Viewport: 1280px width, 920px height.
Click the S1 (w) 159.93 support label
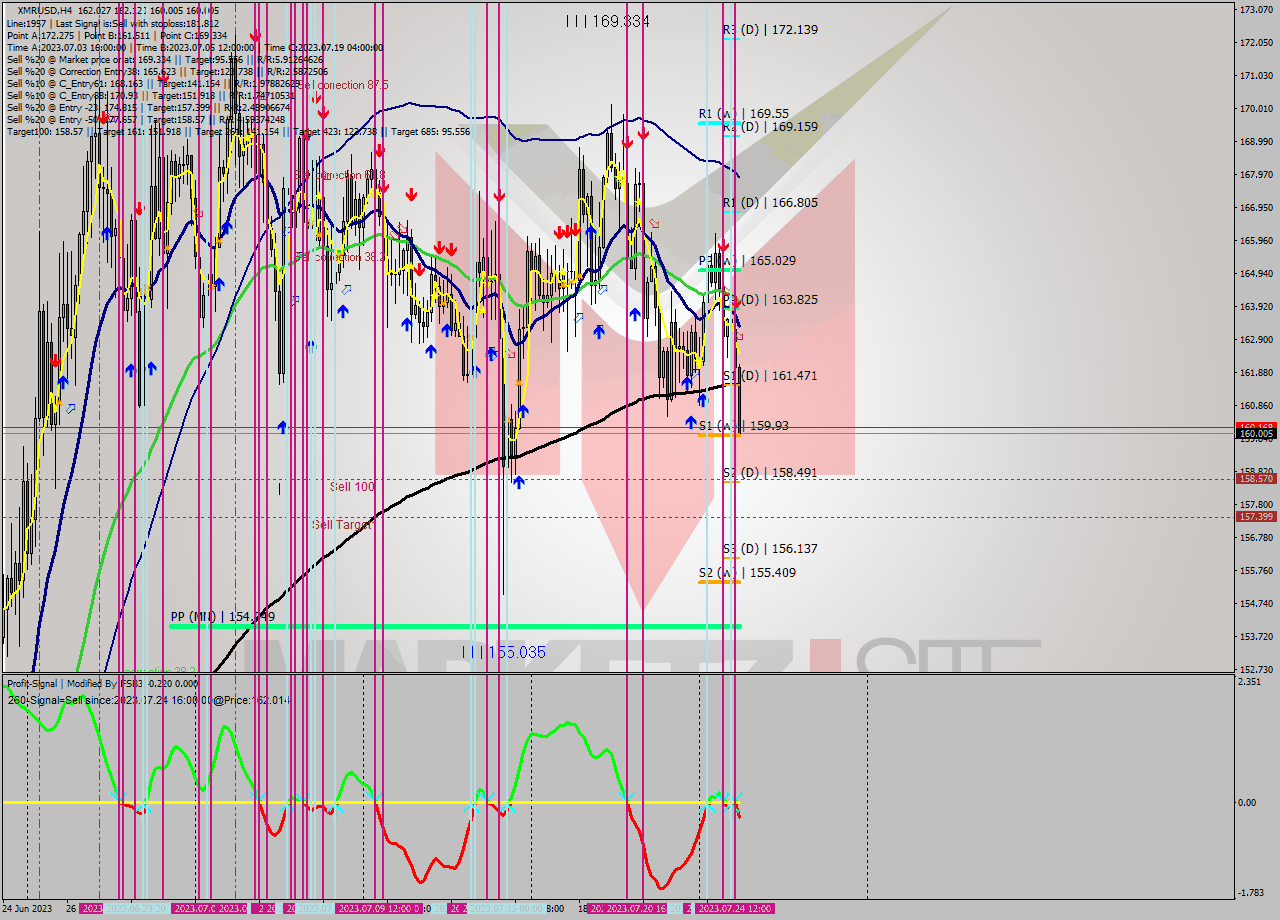(x=744, y=426)
